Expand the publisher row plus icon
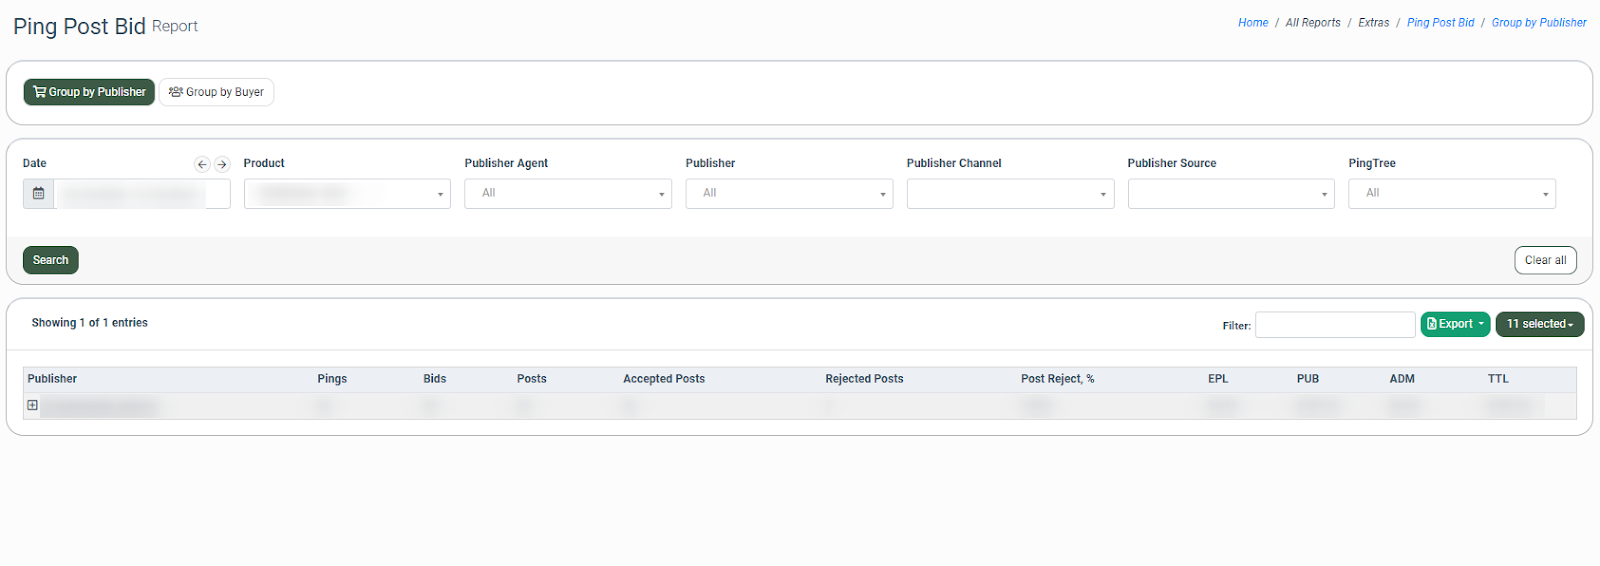The image size is (1600, 566). (x=32, y=405)
